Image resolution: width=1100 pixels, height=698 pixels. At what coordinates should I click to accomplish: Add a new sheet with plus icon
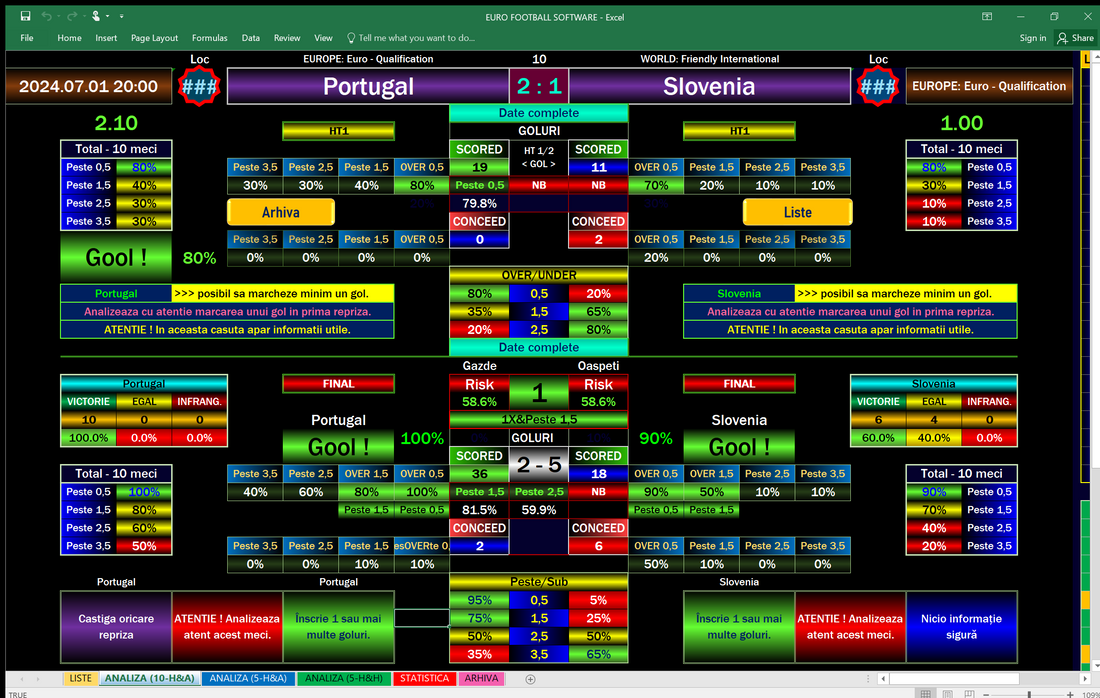(x=530, y=679)
